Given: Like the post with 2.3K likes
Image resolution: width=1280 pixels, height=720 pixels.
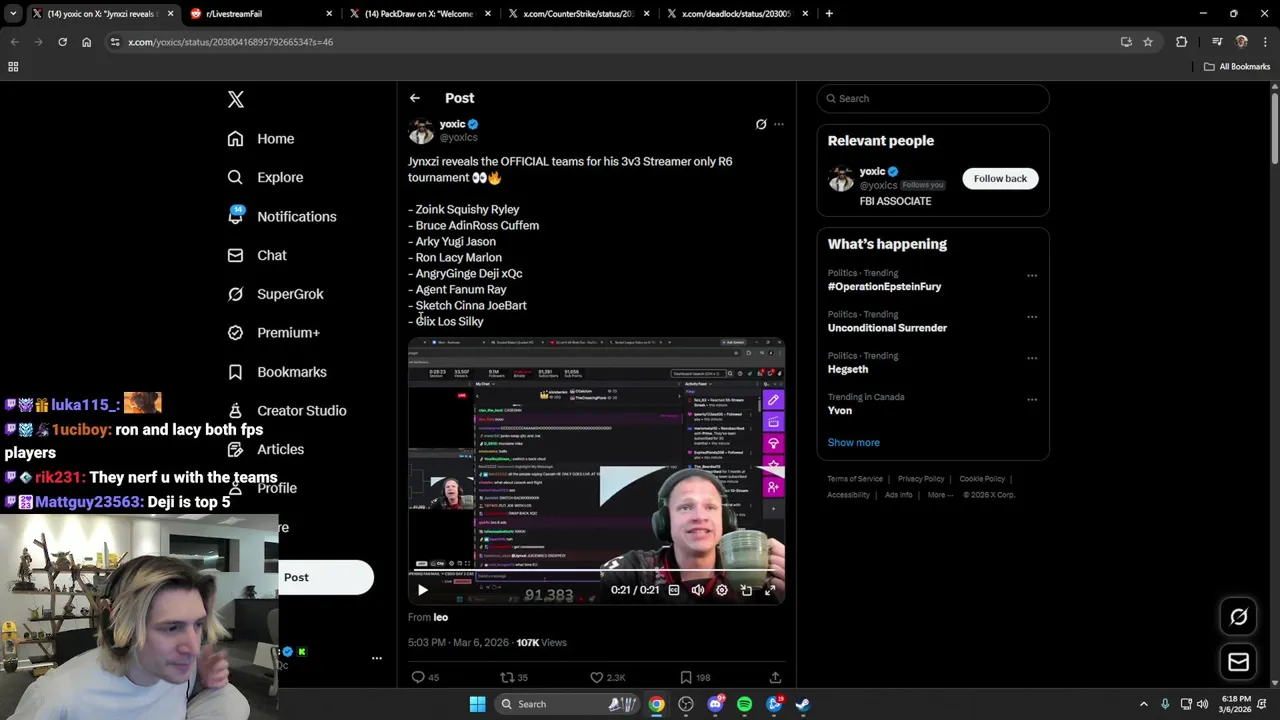Looking at the screenshot, I should tap(607, 677).
